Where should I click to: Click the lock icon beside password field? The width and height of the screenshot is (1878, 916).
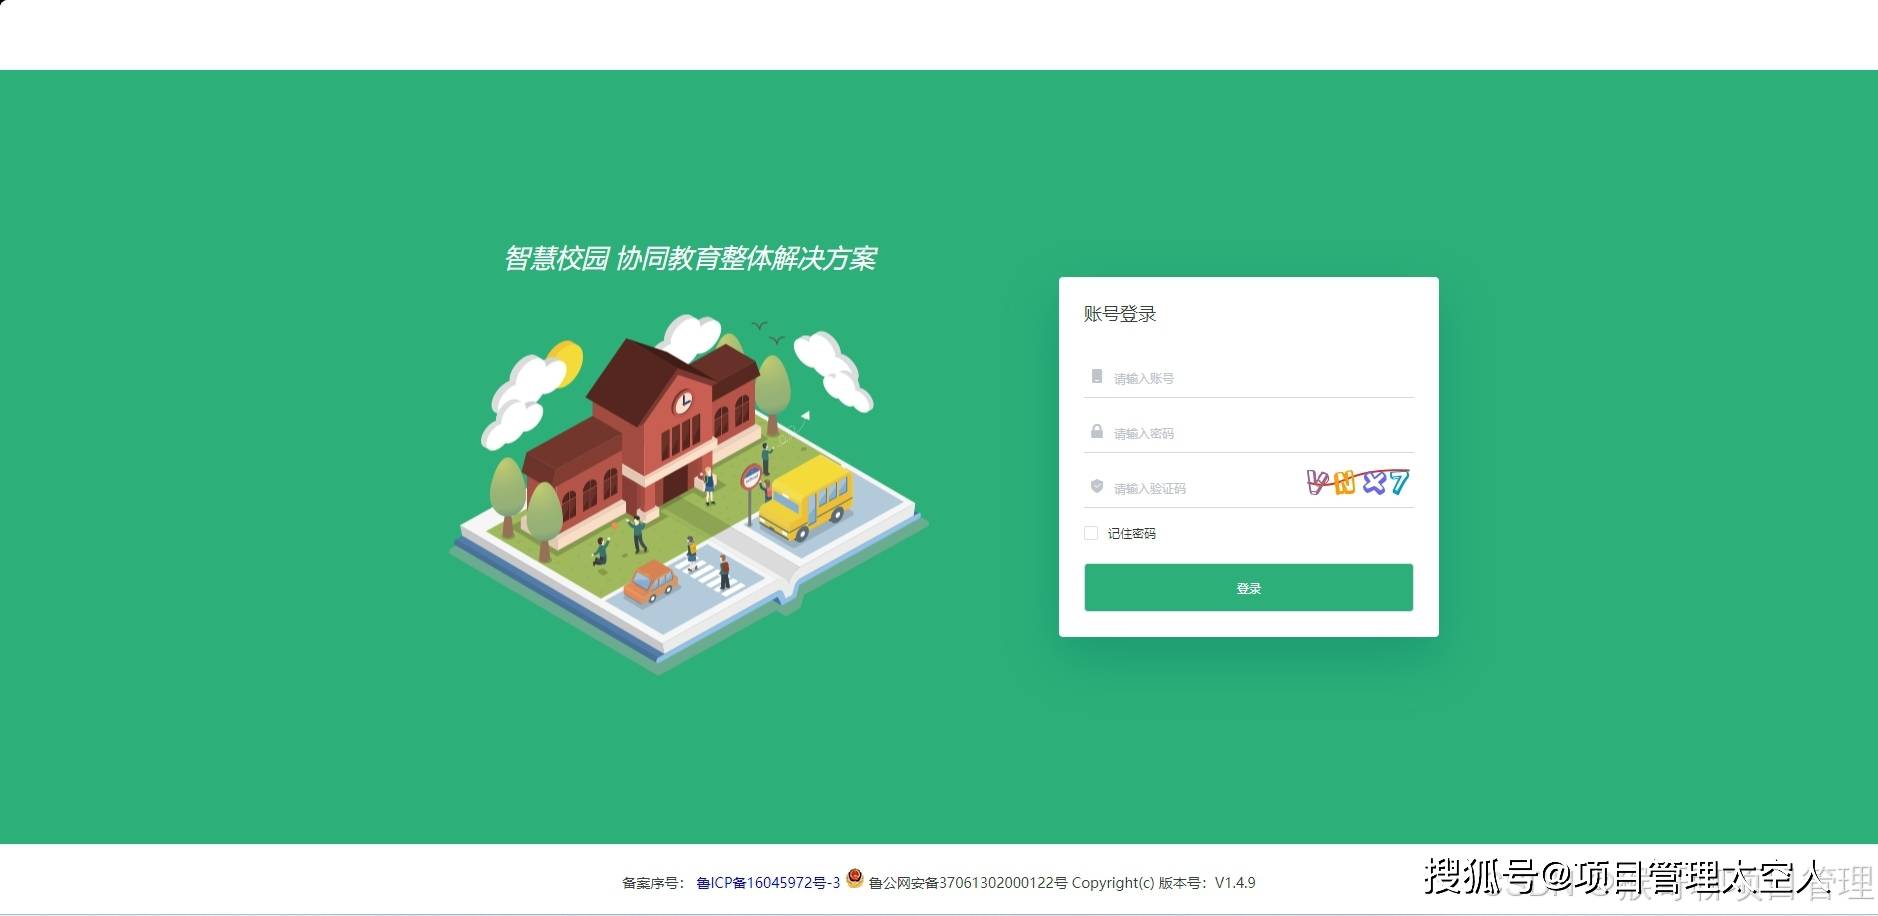1097,432
